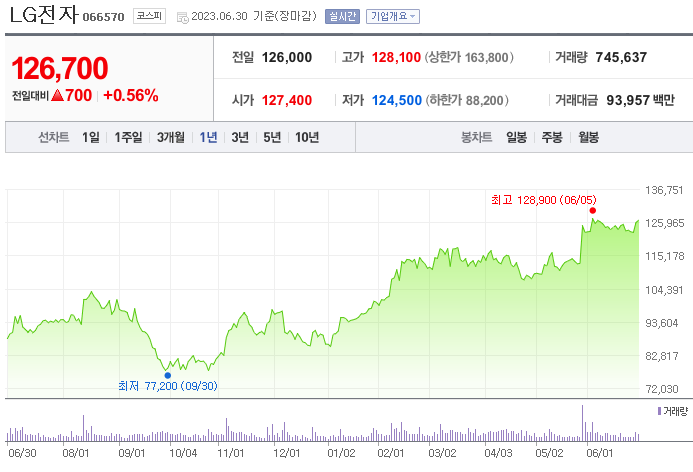693x472 pixels.
Task: Click the trading volume value 745,637
Action: 621,57
